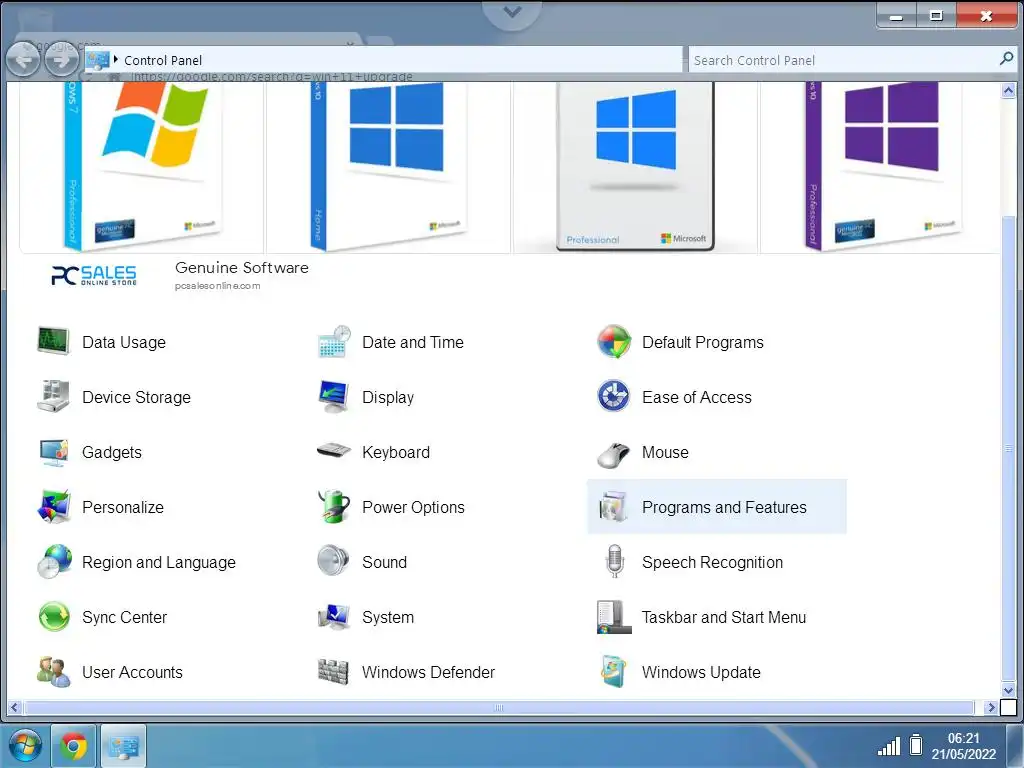Viewport: 1024px width, 768px height.
Task: Open the User Accounts text link
Action: click(133, 672)
